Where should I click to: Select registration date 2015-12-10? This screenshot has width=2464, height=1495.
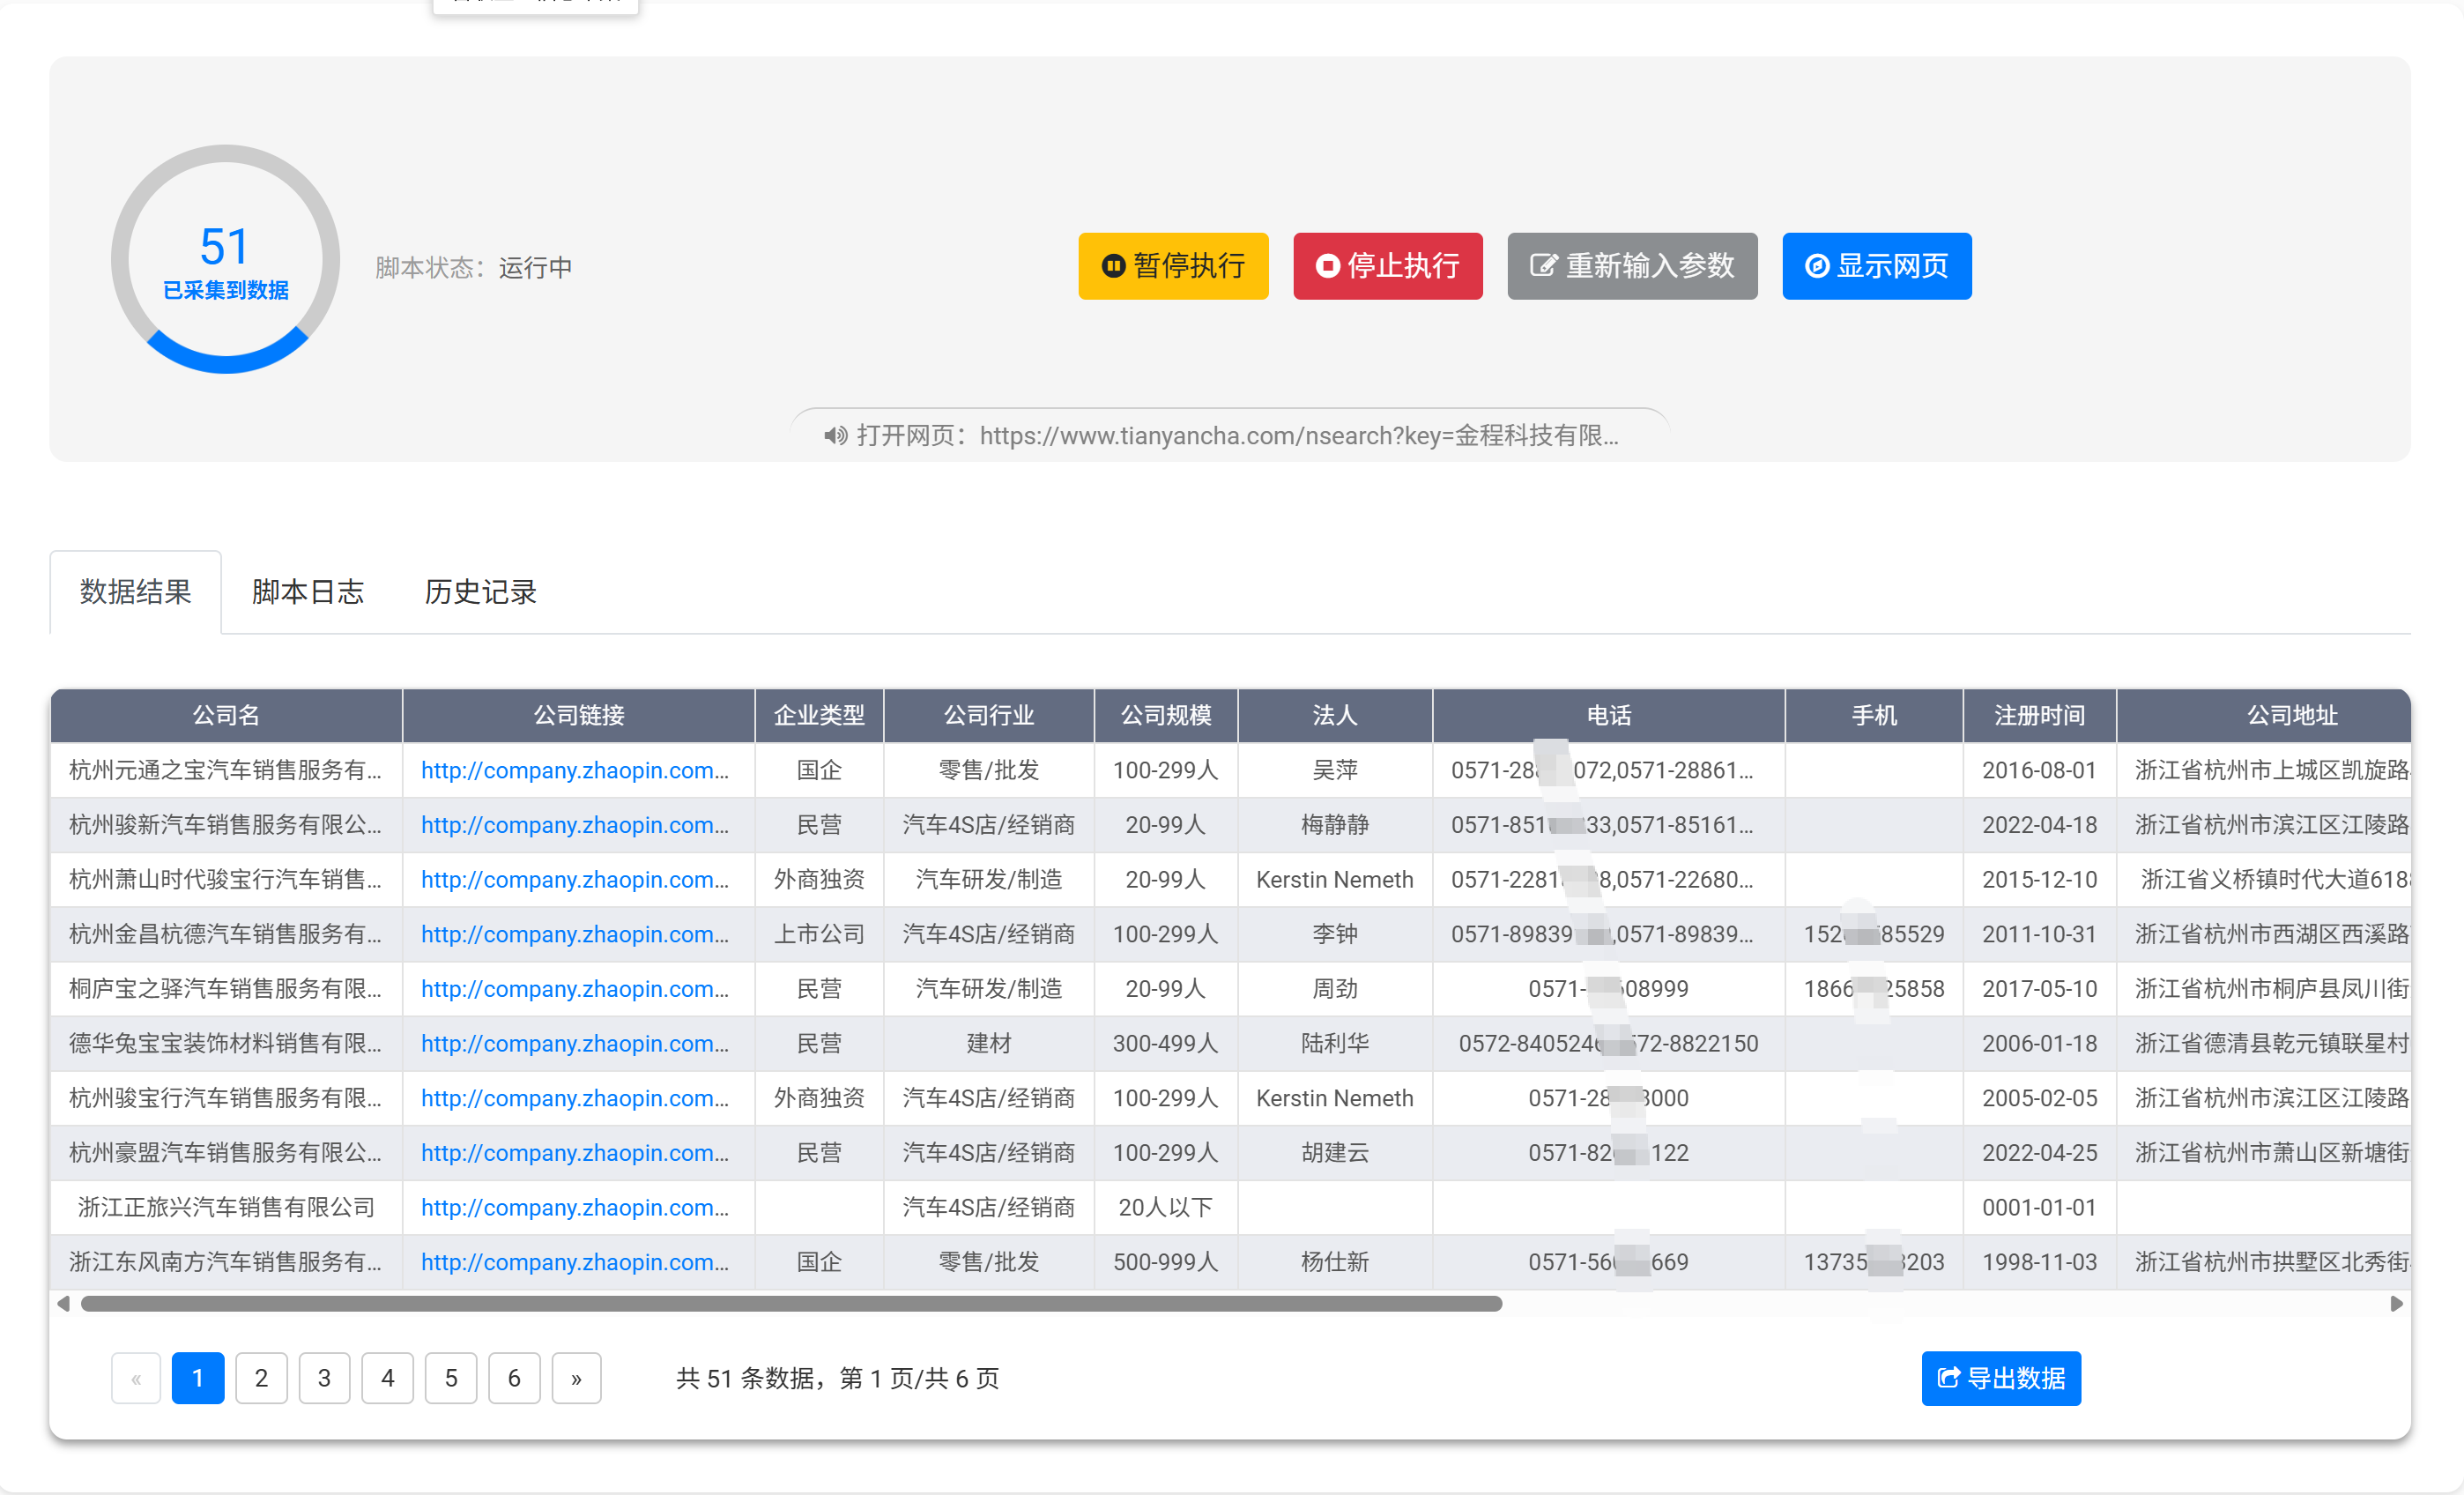coord(2039,879)
